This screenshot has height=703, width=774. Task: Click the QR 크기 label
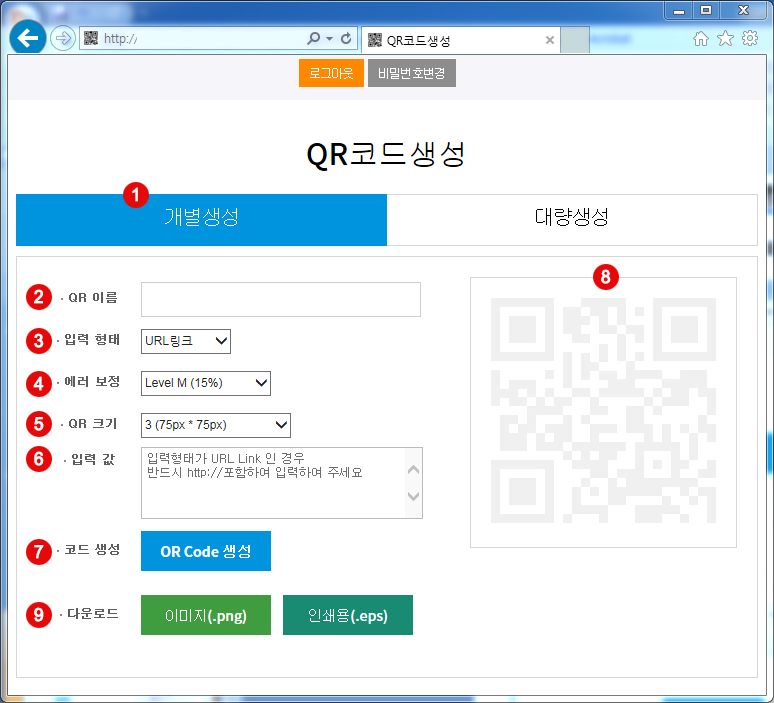93,424
